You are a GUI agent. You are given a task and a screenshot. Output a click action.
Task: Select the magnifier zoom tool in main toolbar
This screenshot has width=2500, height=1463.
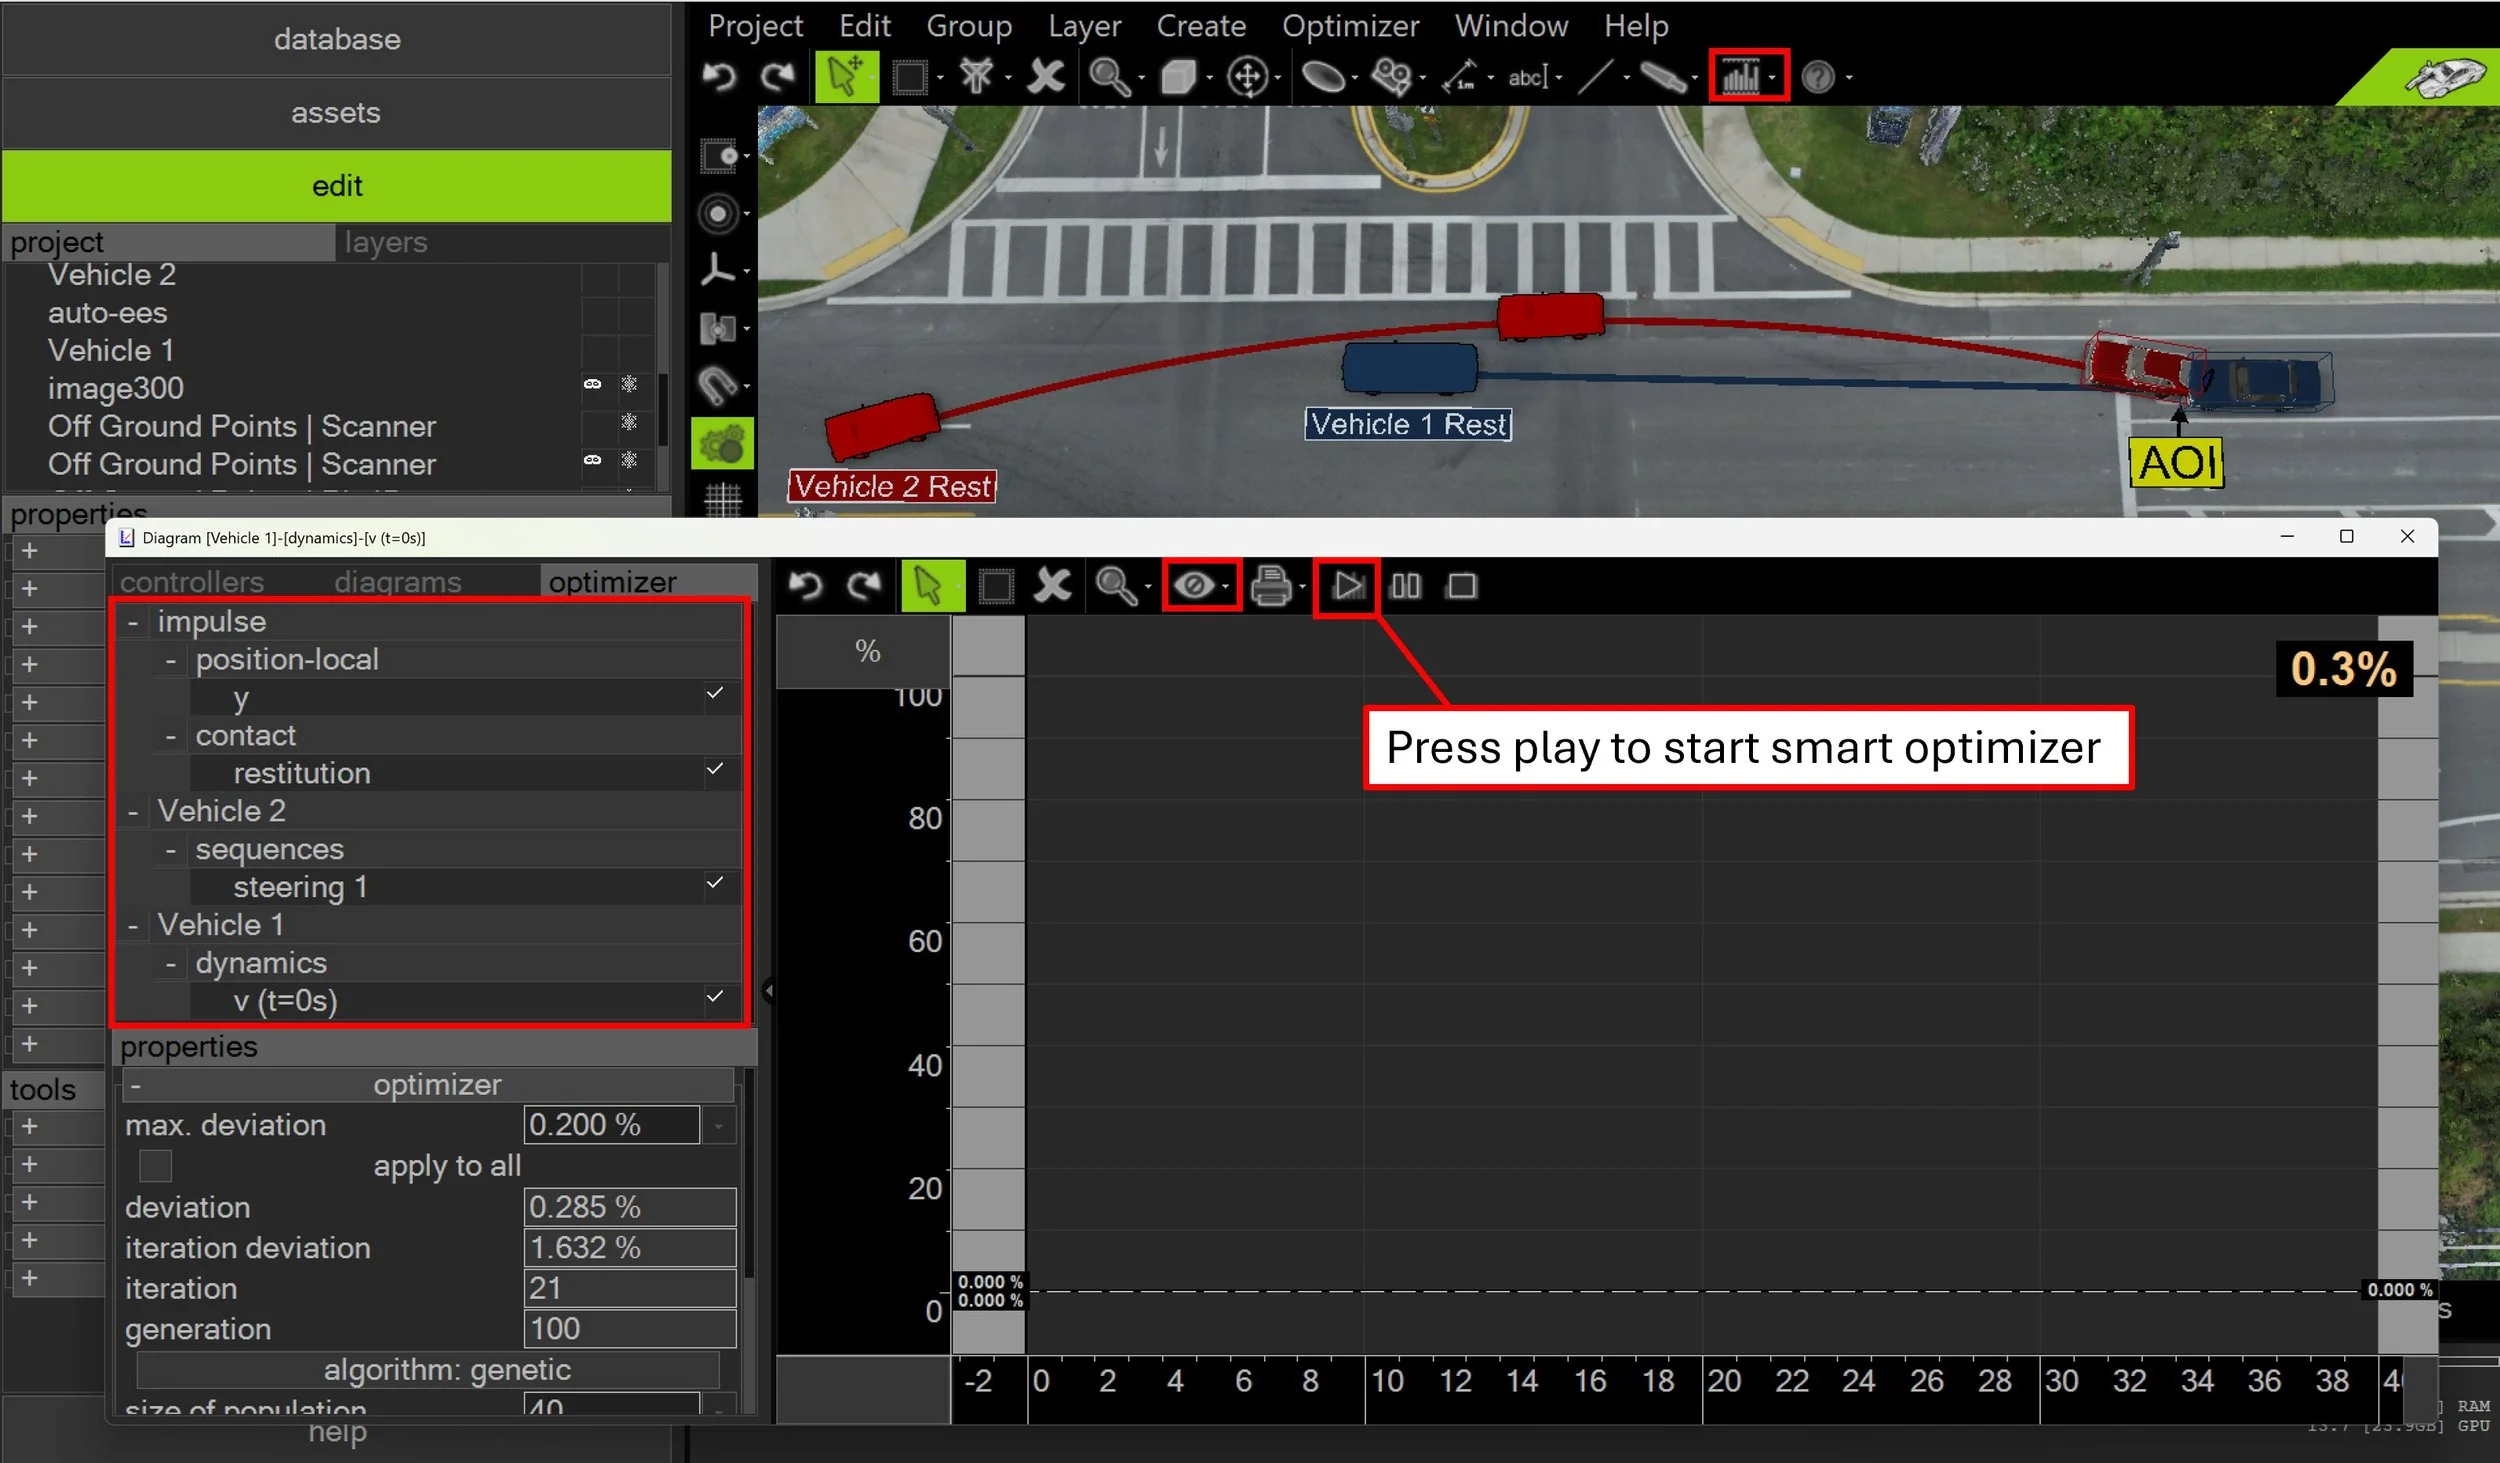click(x=1108, y=77)
